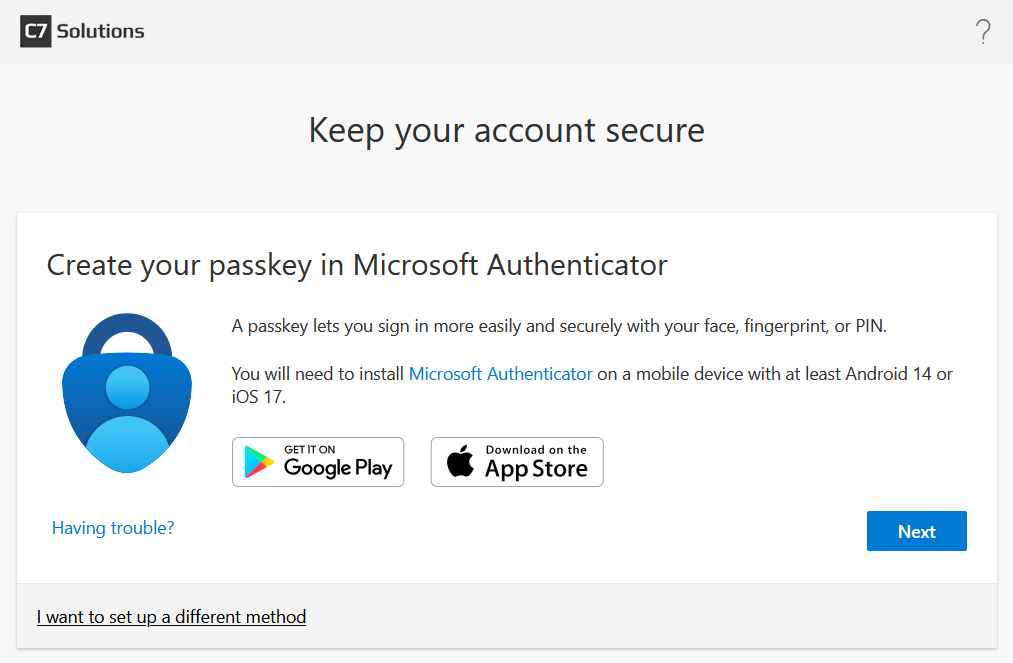Follow the Microsoft Authenticator hyperlink
This screenshot has width=1013, height=663.
pos(501,374)
